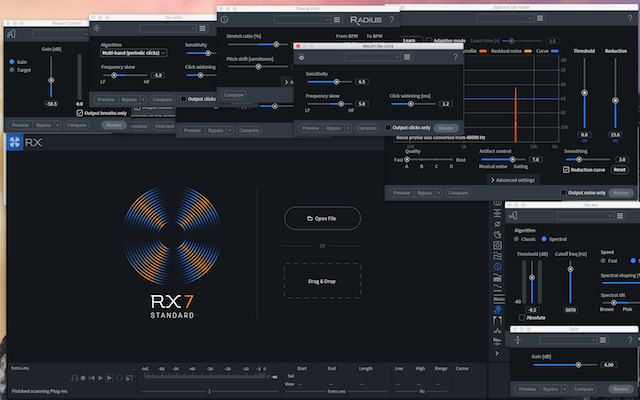Open help in Time & Pitch window
This screenshot has height=400, width=640.
391,20
